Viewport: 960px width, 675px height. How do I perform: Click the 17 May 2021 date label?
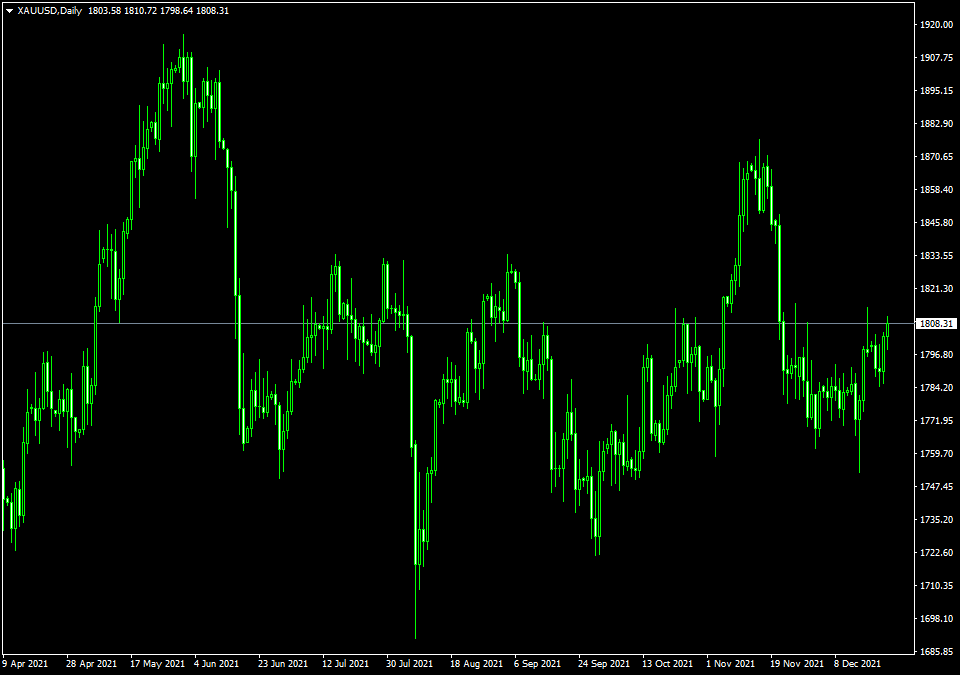pyautogui.click(x=157, y=664)
